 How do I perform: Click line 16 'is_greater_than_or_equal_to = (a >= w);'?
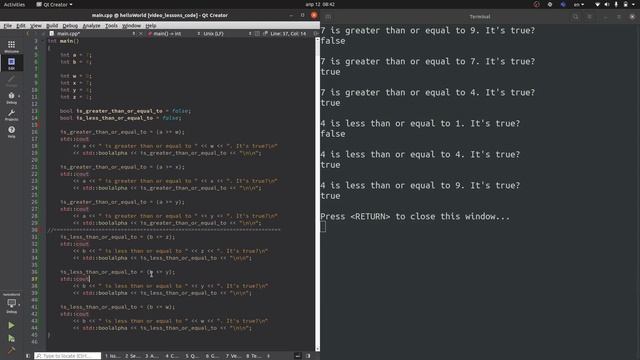pyautogui.click(x=122, y=132)
